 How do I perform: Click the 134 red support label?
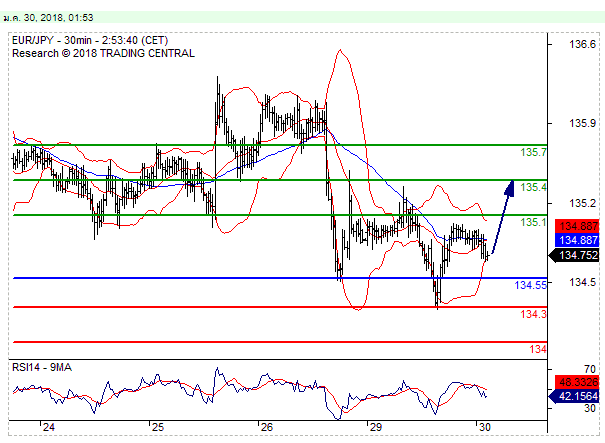[x=538, y=349]
